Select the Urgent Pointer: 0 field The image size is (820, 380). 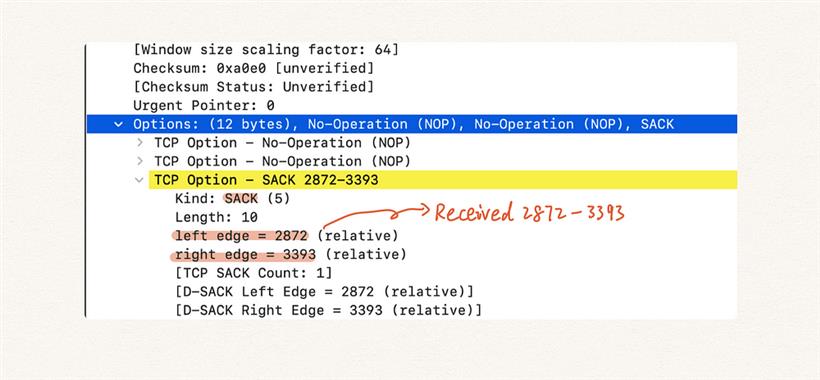coord(203,106)
